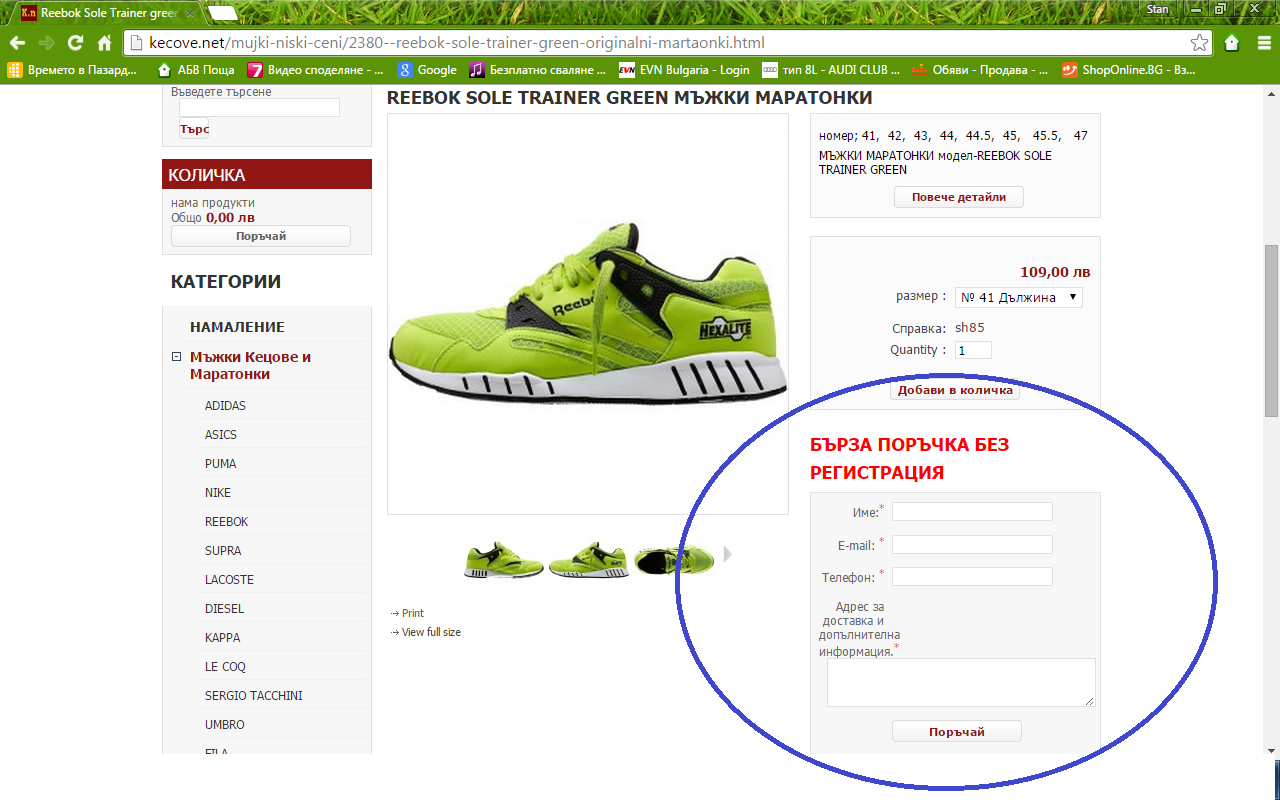Open Обяви - Продава bookmark

tap(980, 70)
